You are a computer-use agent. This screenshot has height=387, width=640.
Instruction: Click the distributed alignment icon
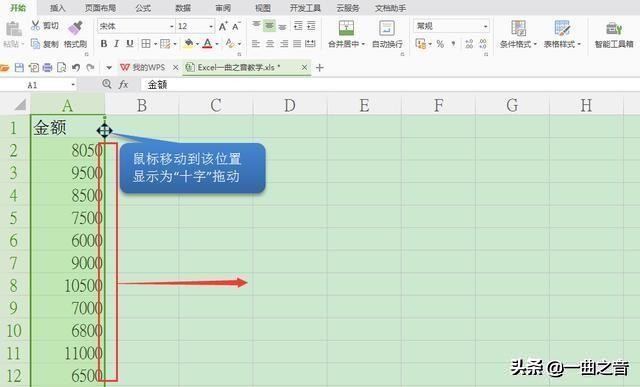point(311,44)
